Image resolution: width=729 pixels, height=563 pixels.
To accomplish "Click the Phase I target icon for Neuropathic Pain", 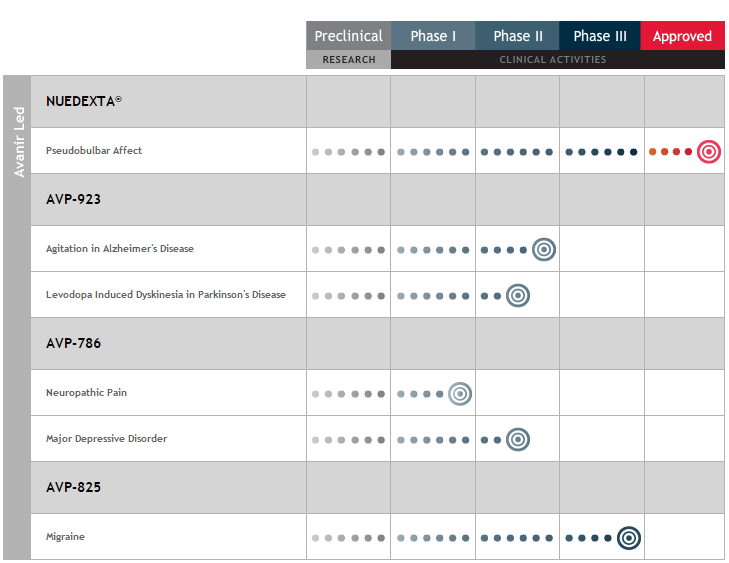I will 460,394.
